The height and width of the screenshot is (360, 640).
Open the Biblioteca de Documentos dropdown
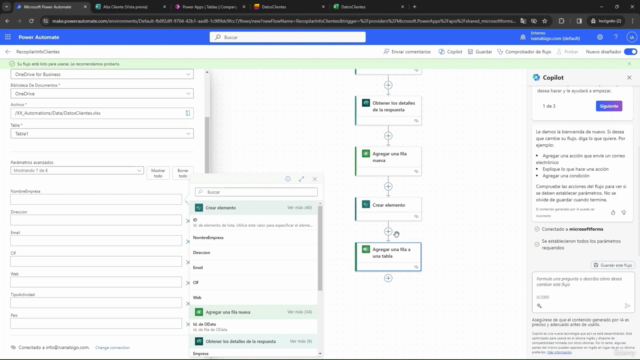102,93
